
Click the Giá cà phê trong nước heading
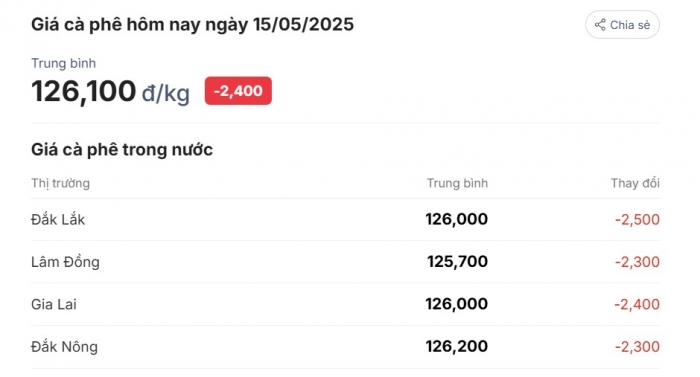122,150
